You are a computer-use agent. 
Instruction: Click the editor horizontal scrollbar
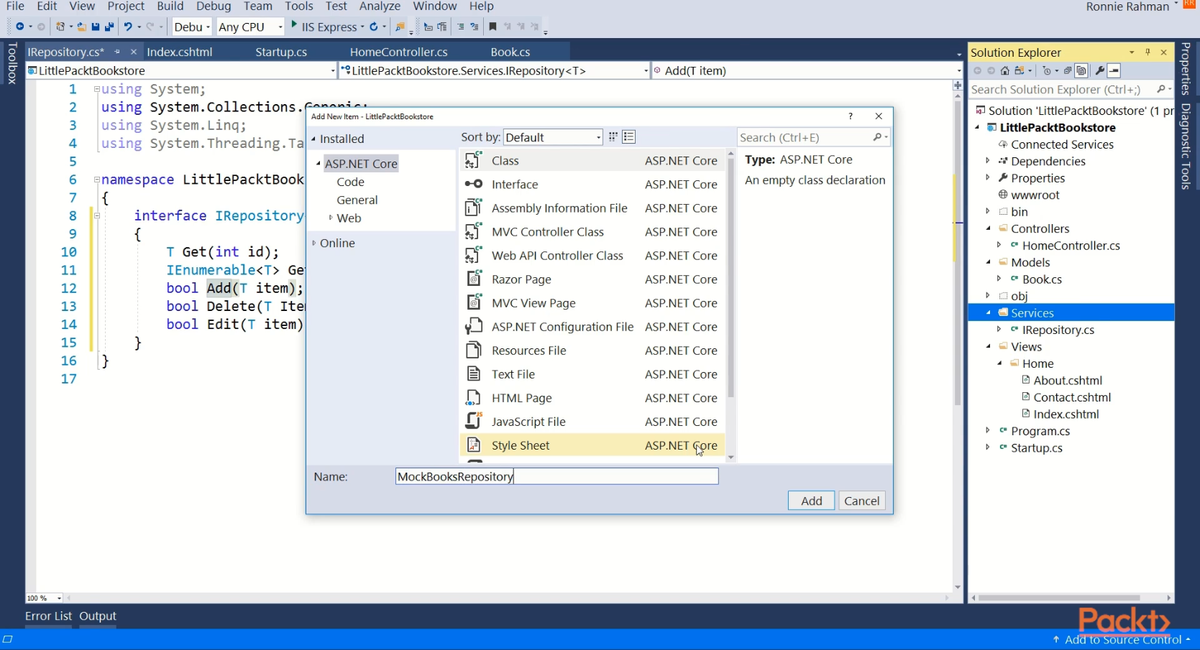pyautogui.click(x=505, y=598)
